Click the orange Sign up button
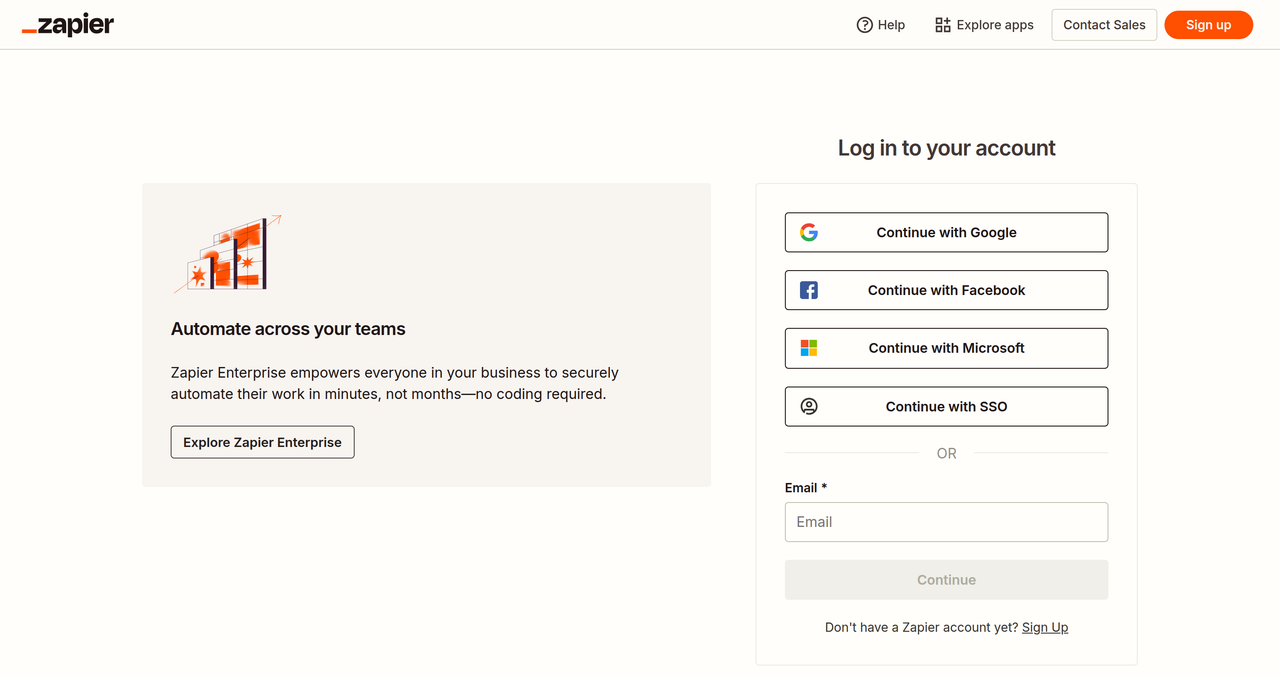Image resolution: width=1280 pixels, height=678 pixels. [x=1209, y=25]
